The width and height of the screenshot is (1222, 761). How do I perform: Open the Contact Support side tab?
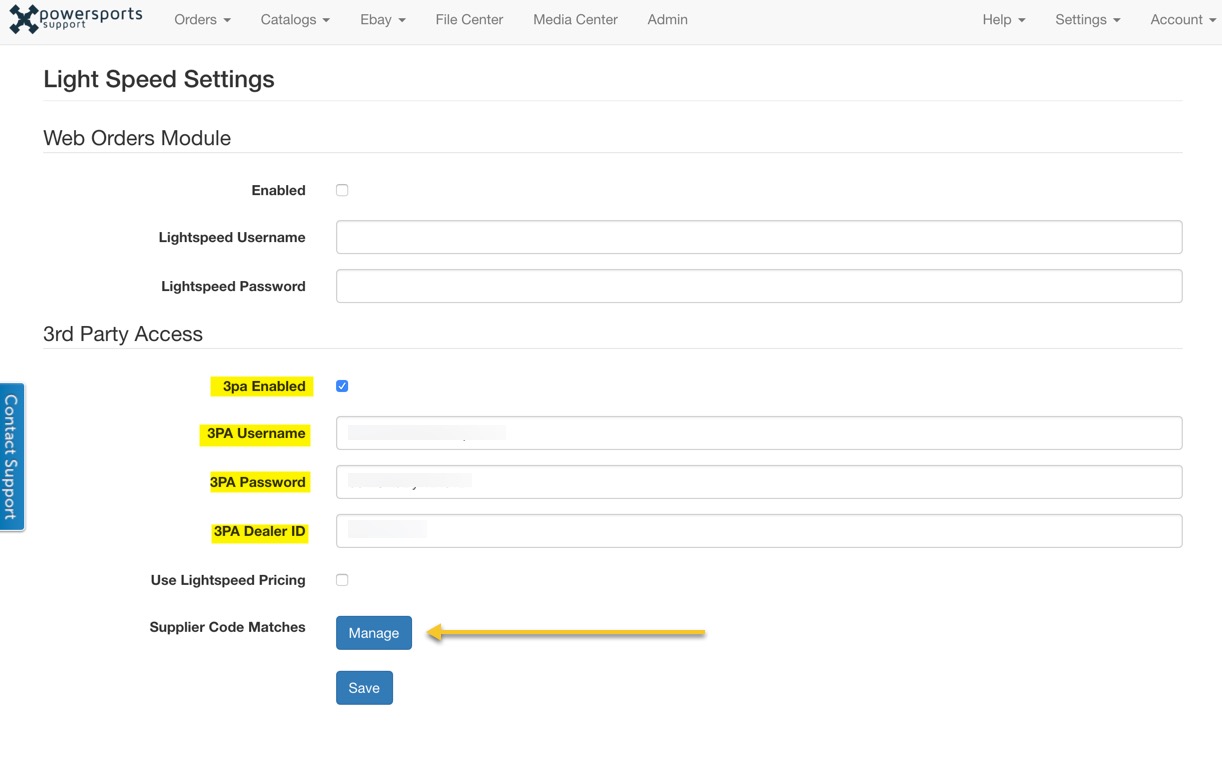pos(12,457)
